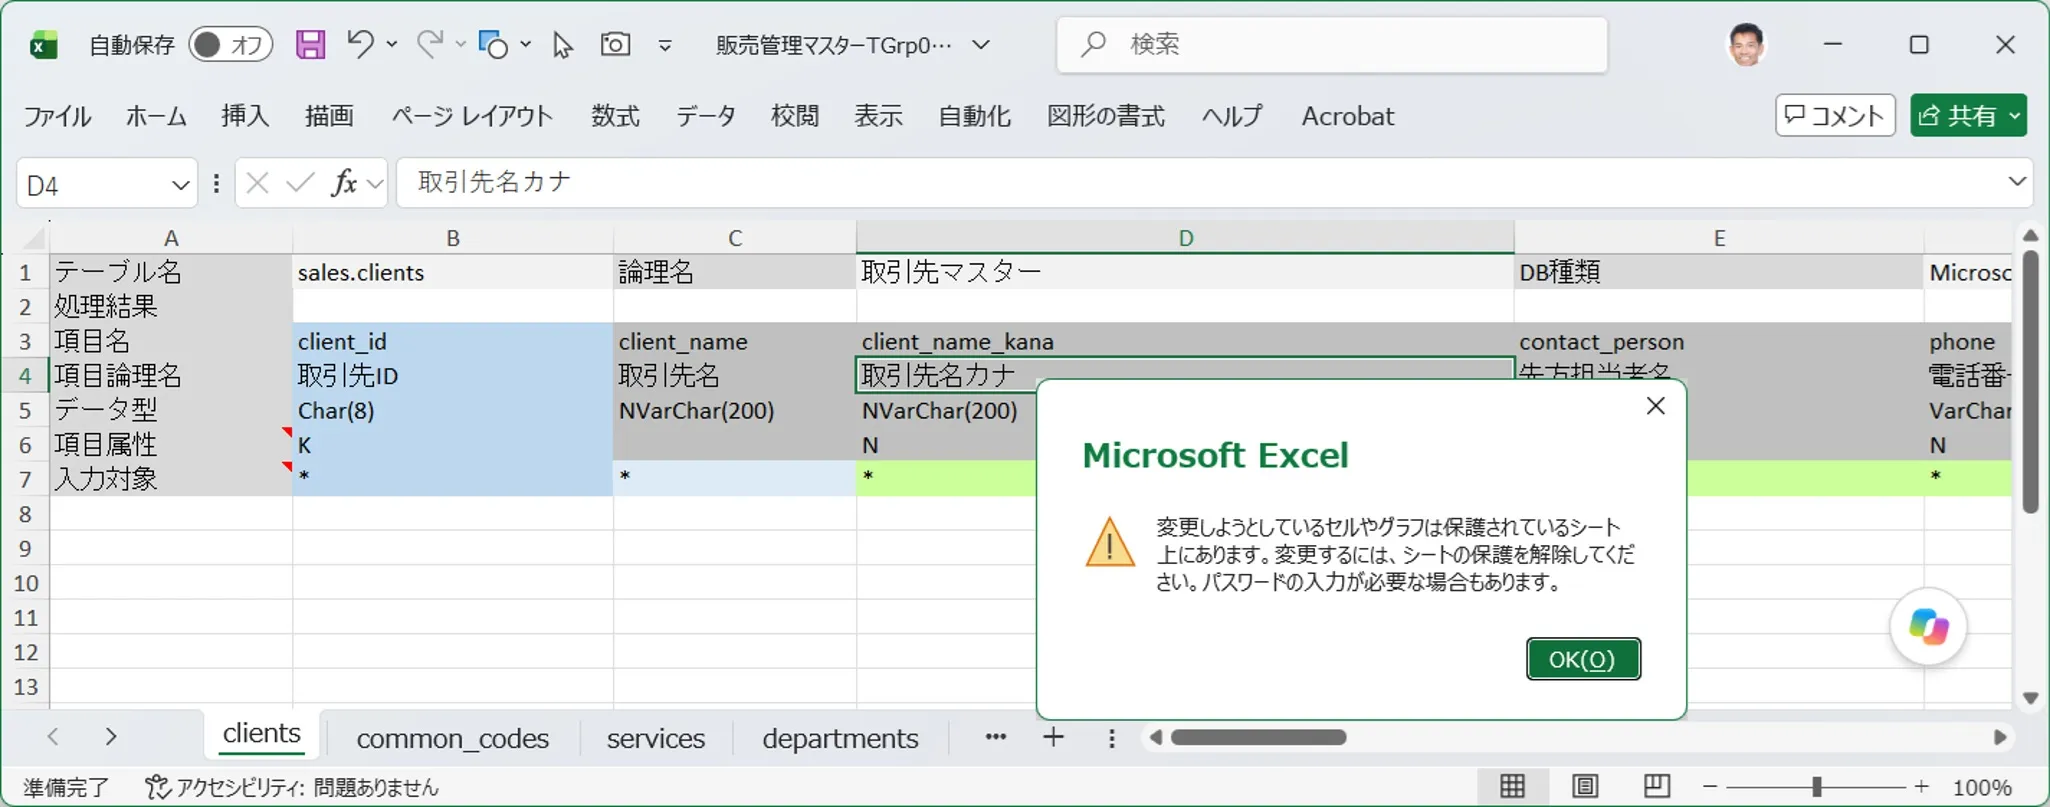Expand the formula bar chevron
Image resolution: width=2050 pixels, height=807 pixels.
tap(2017, 182)
